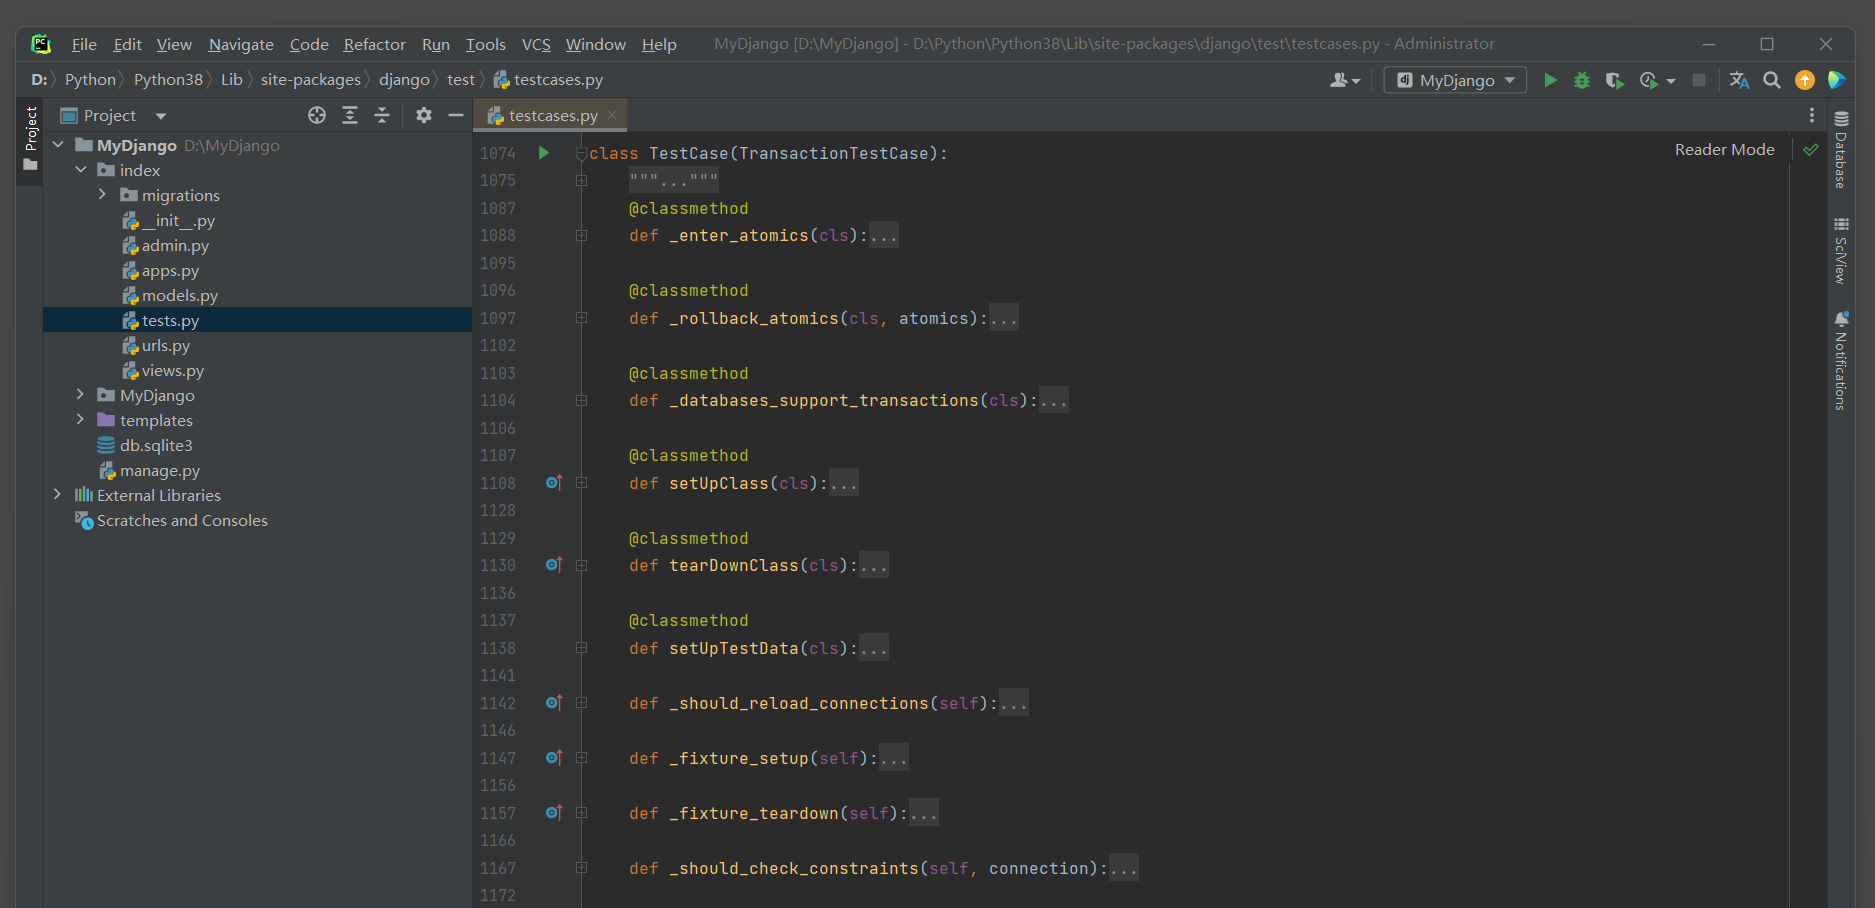The image size is (1875, 908).
Task: Click override gutter icon at setUpClass
Action: [554, 483]
